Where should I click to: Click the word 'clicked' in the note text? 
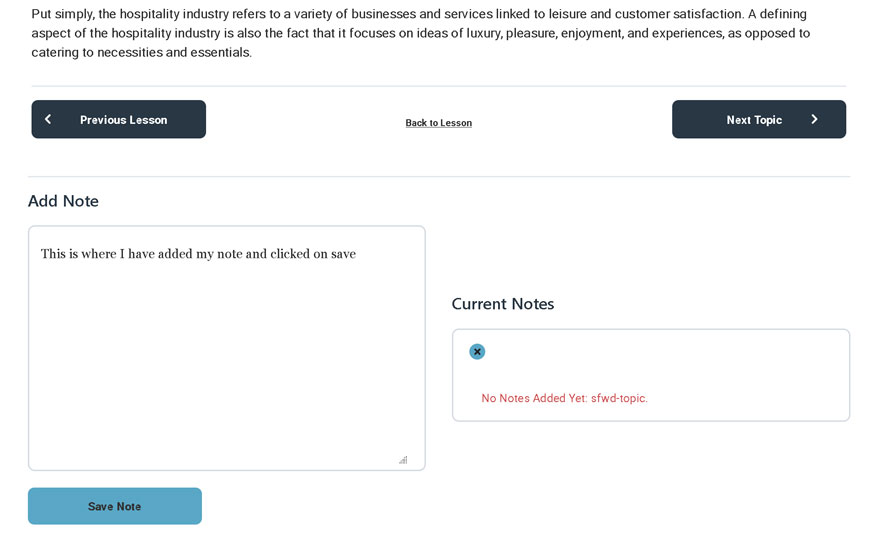click(290, 254)
